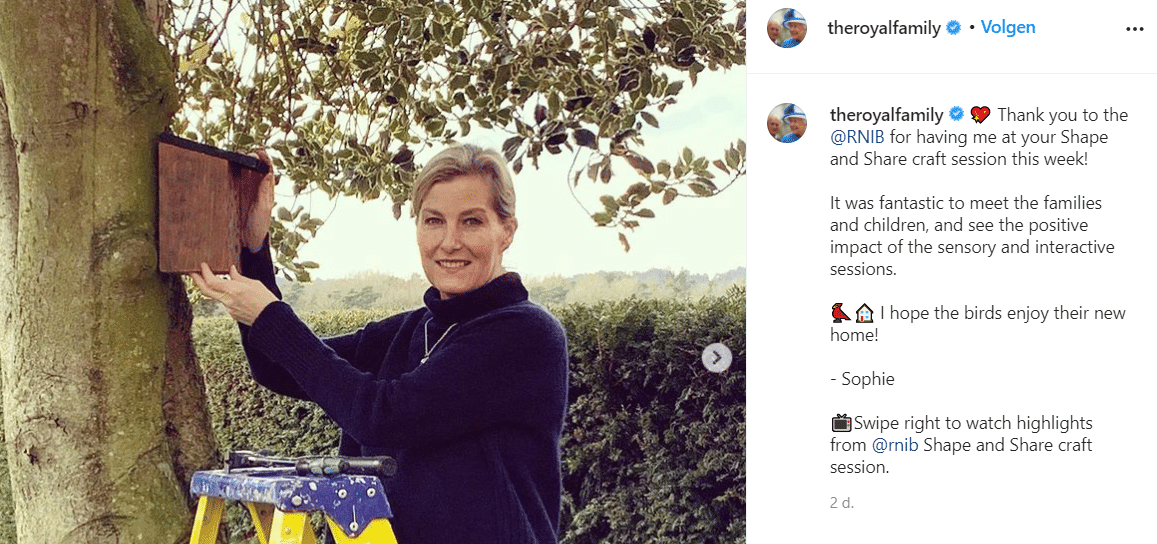Click the heart emoji in the caption
This screenshot has width=1157, height=544.
(980, 115)
